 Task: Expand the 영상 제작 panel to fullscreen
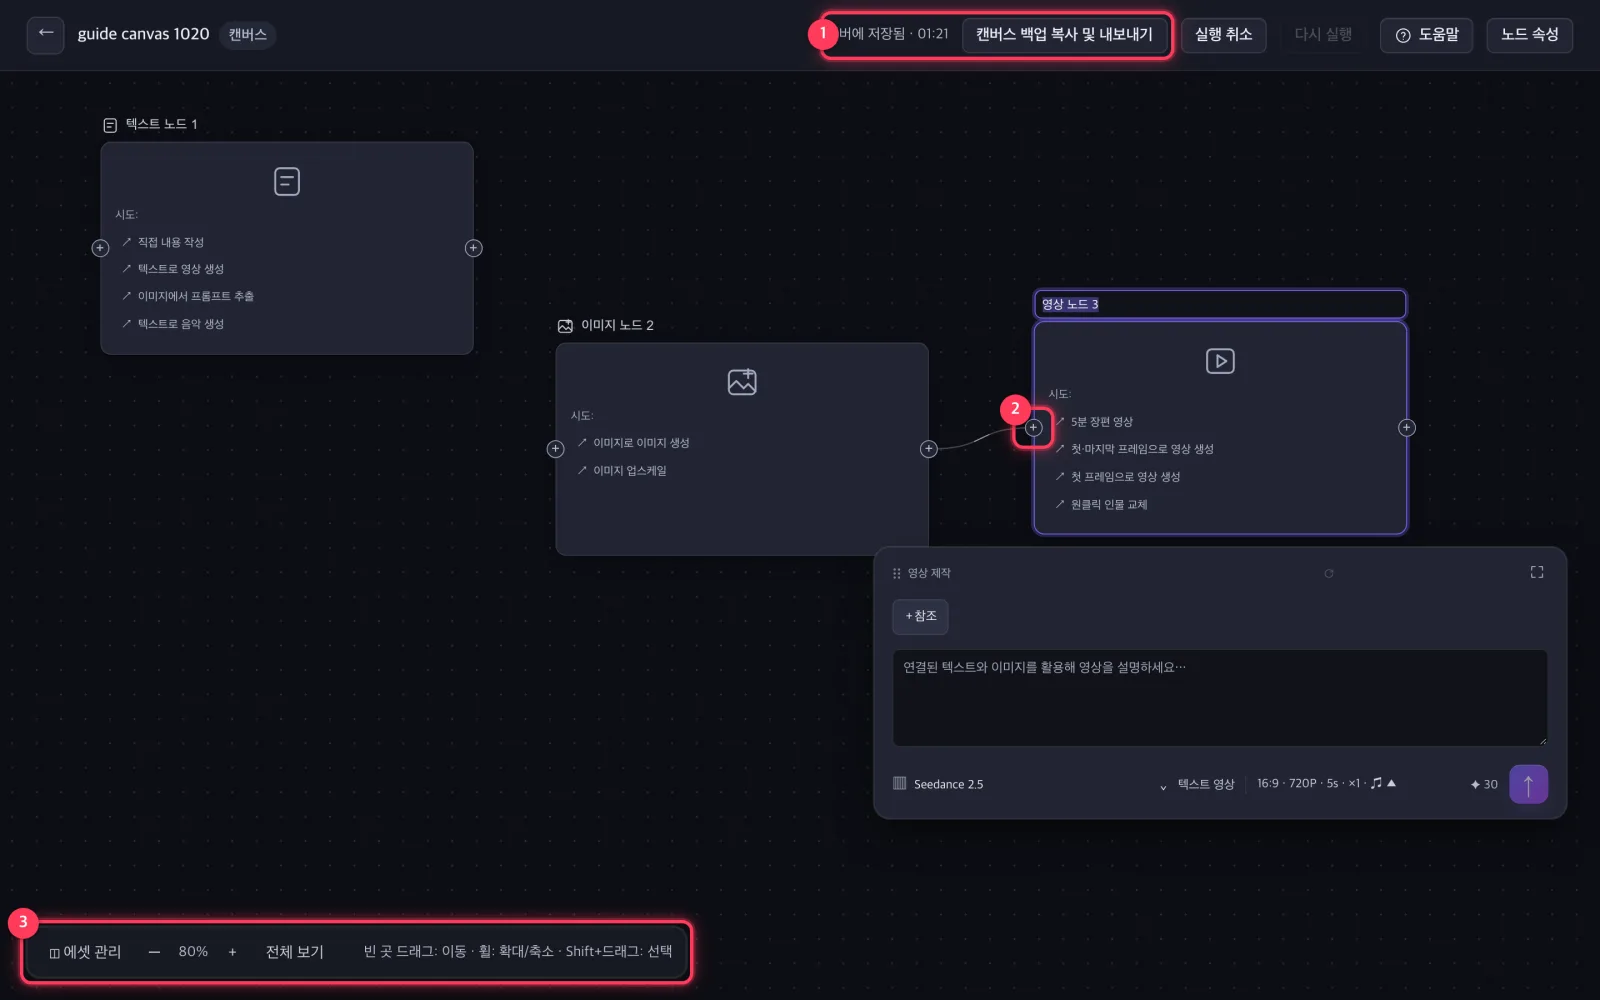pos(1537,572)
